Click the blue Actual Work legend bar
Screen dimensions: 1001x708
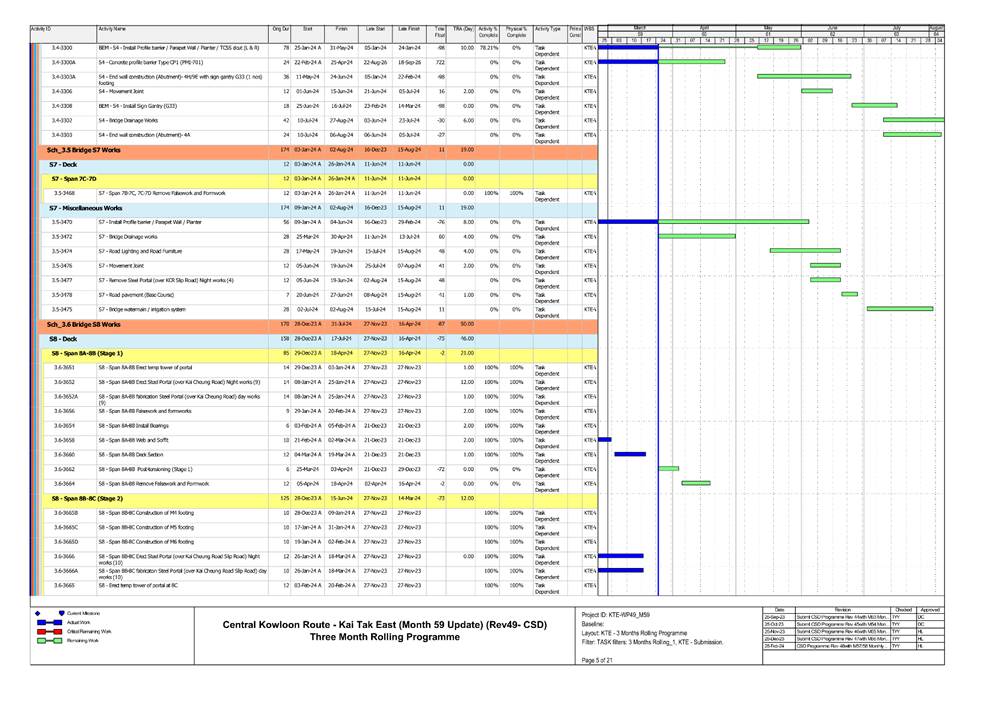pyautogui.click(x=44, y=622)
